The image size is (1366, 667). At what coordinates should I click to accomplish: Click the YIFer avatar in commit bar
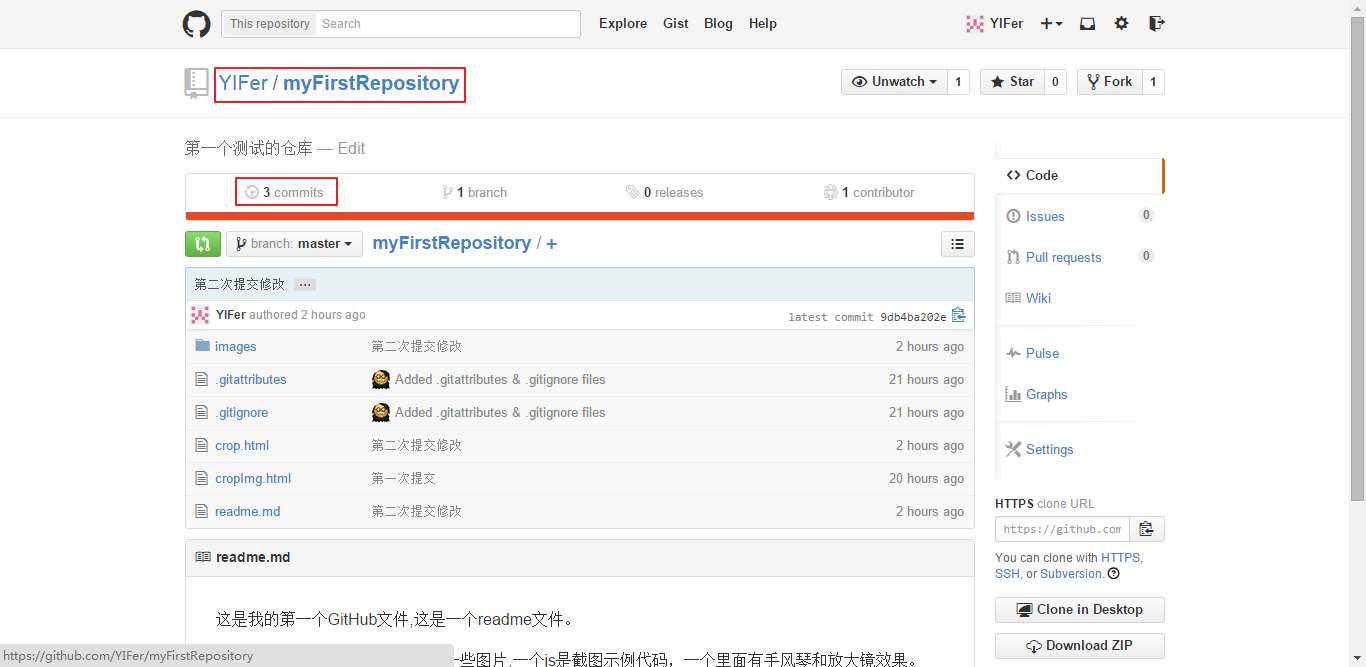pyautogui.click(x=200, y=315)
